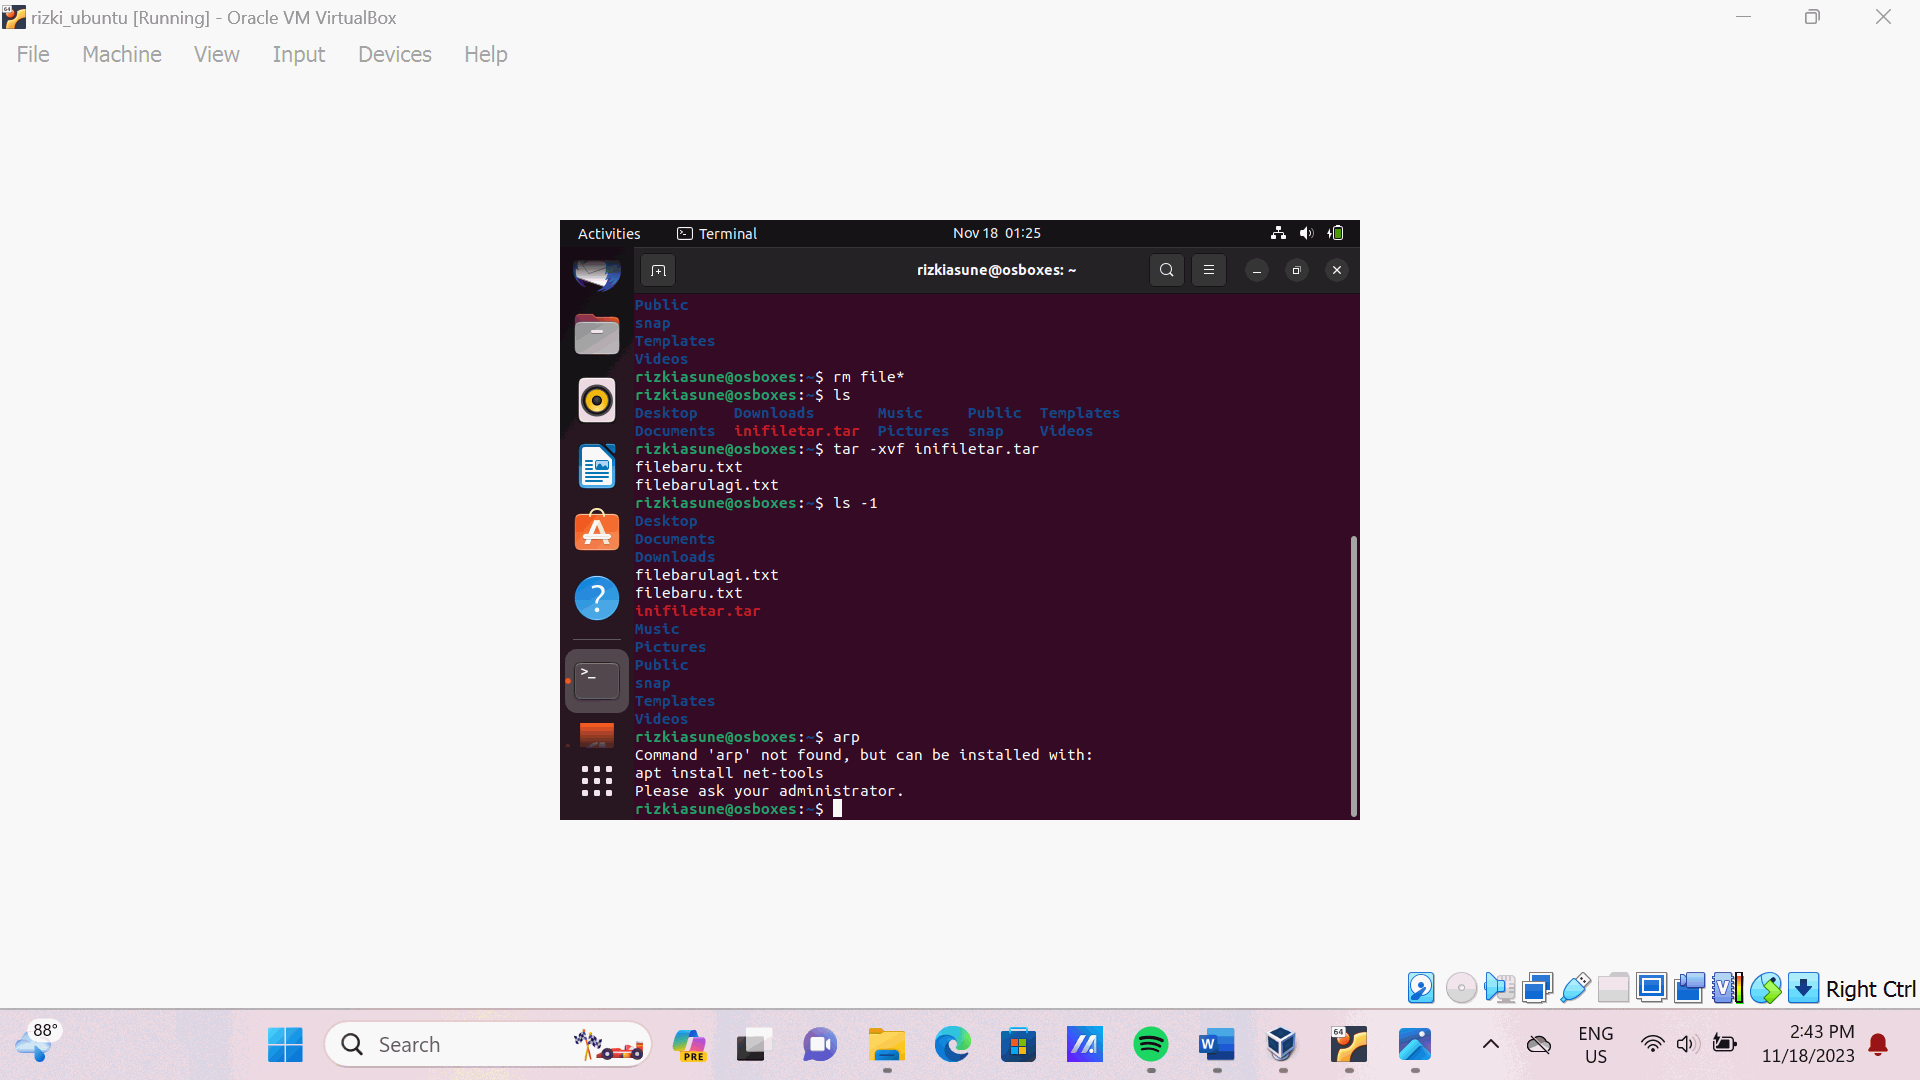Open the Machine menu
The width and height of the screenshot is (1920, 1080).
click(122, 54)
